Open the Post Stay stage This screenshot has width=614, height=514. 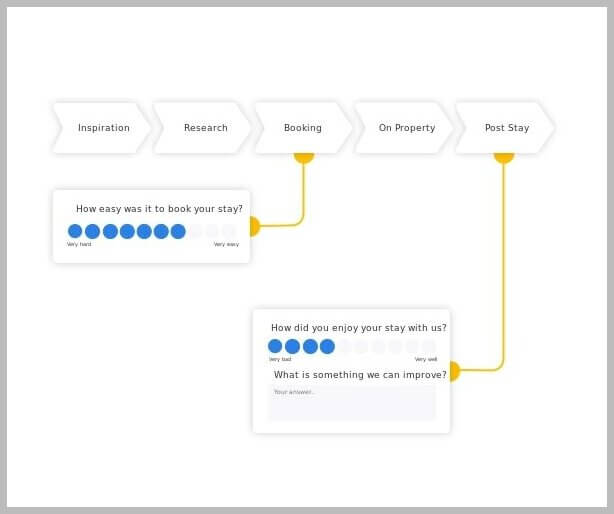(x=506, y=128)
